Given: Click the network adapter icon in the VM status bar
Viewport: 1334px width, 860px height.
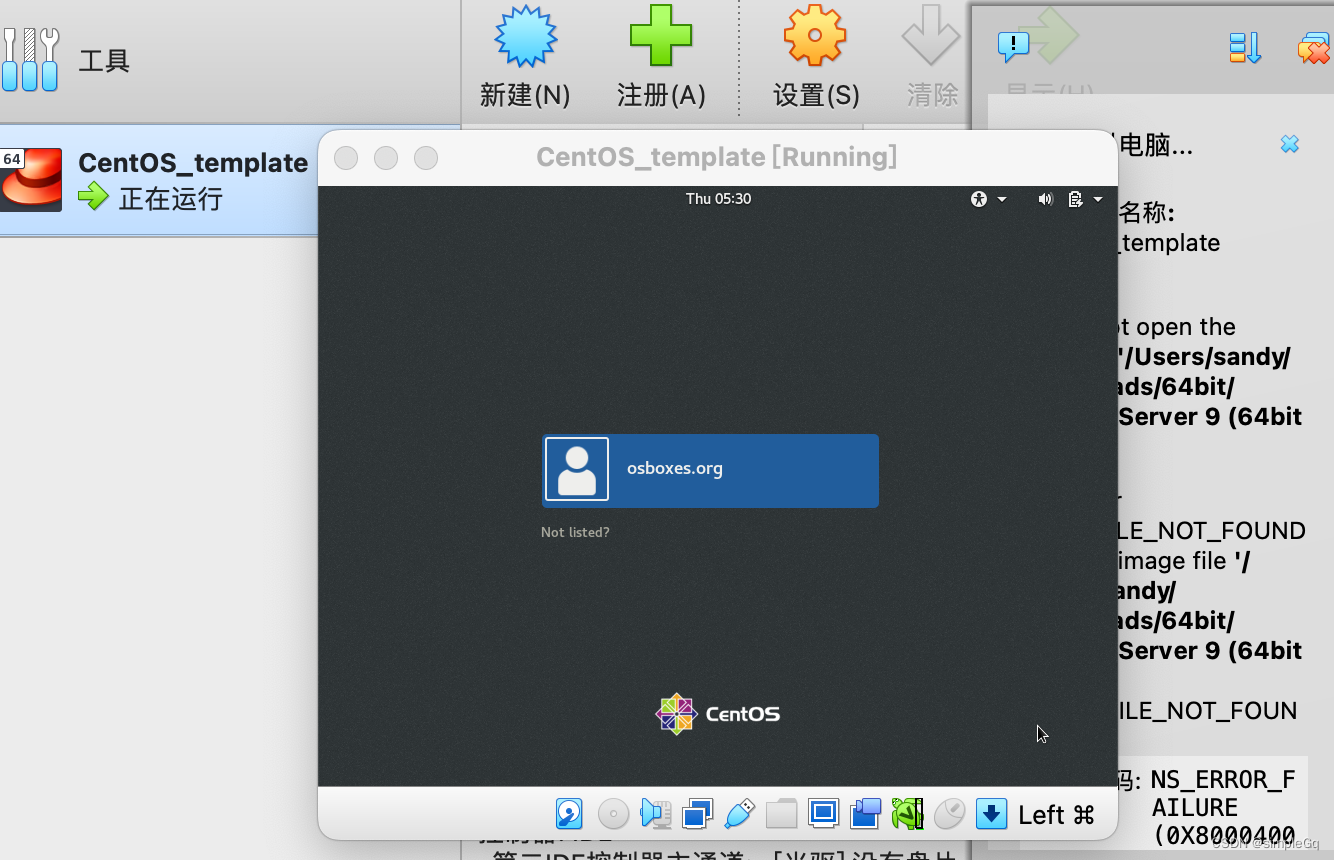Looking at the screenshot, I should tap(697, 814).
